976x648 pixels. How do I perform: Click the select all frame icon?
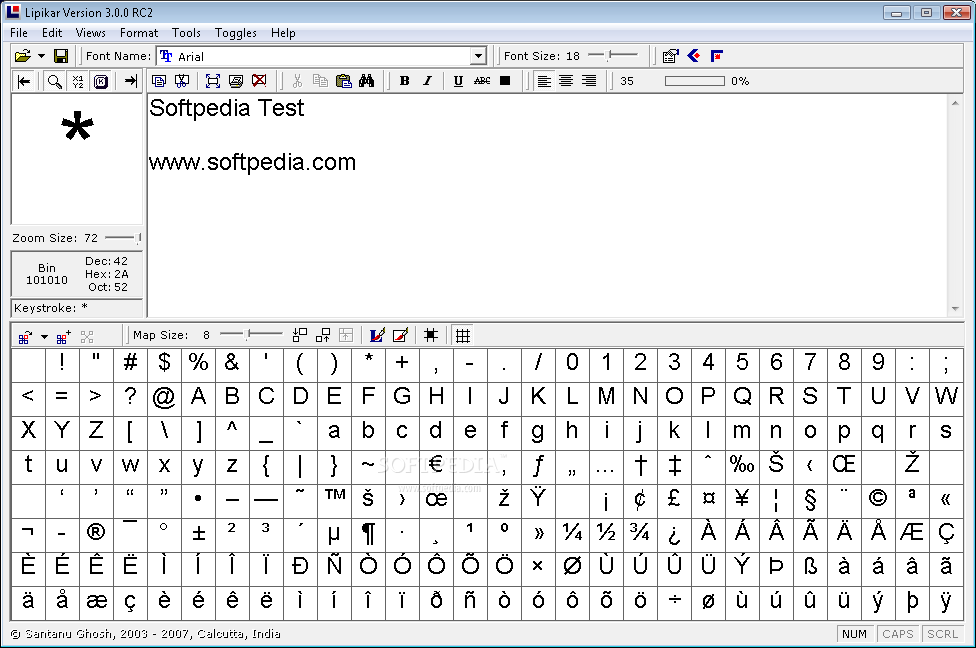coord(213,81)
